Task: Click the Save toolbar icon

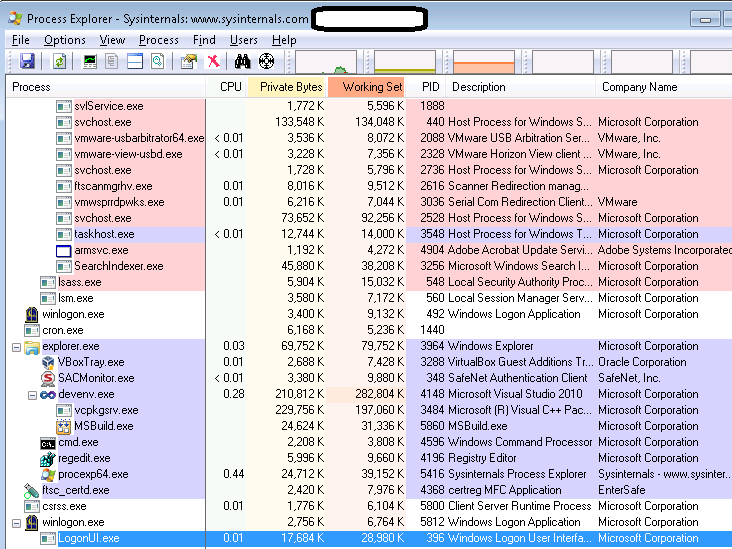Action: click(x=27, y=62)
